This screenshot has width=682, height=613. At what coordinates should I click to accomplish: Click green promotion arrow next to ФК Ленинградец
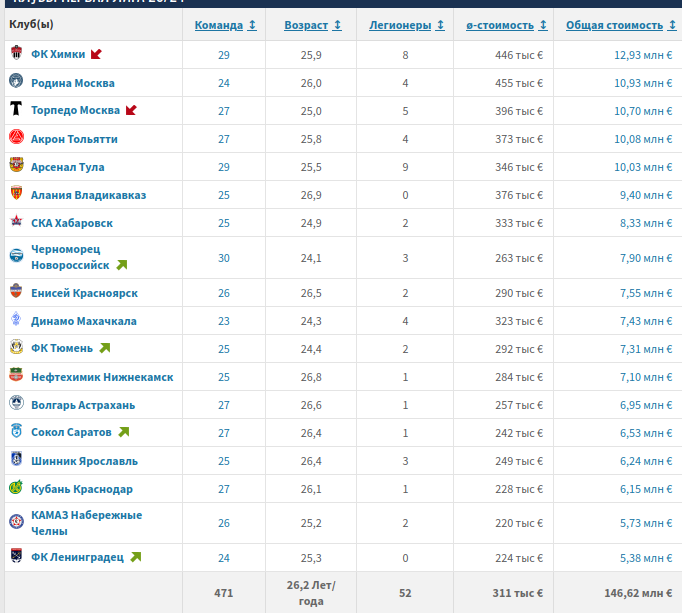point(136,556)
